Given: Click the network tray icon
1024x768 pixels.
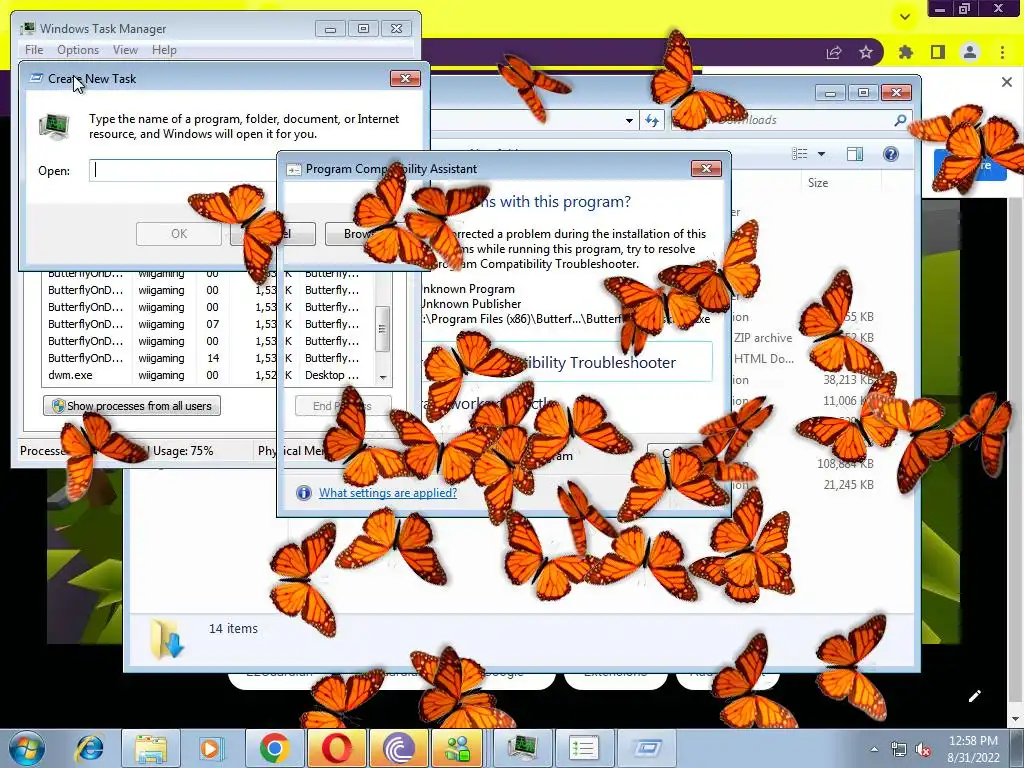Looking at the screenshot, I should 899,749.
